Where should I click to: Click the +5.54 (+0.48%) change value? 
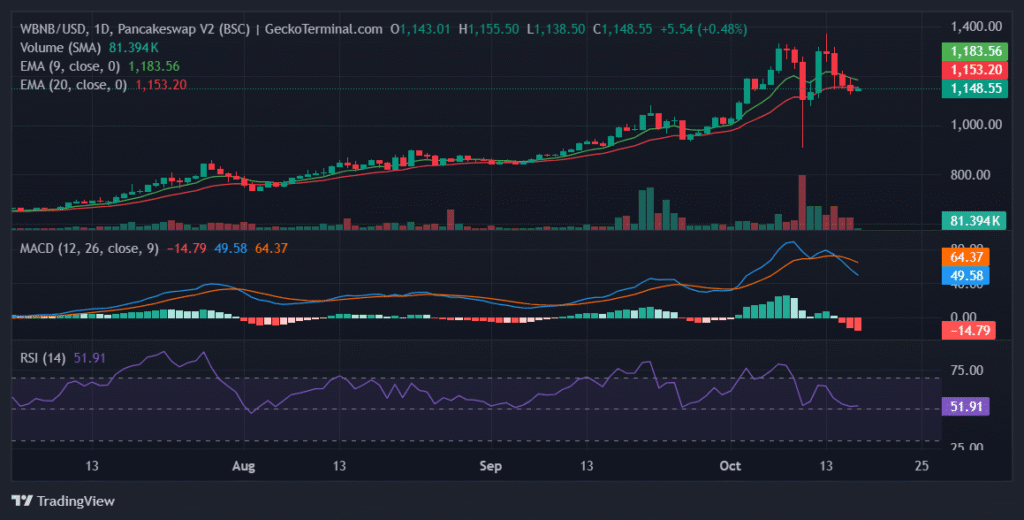(x=703, y=29)
